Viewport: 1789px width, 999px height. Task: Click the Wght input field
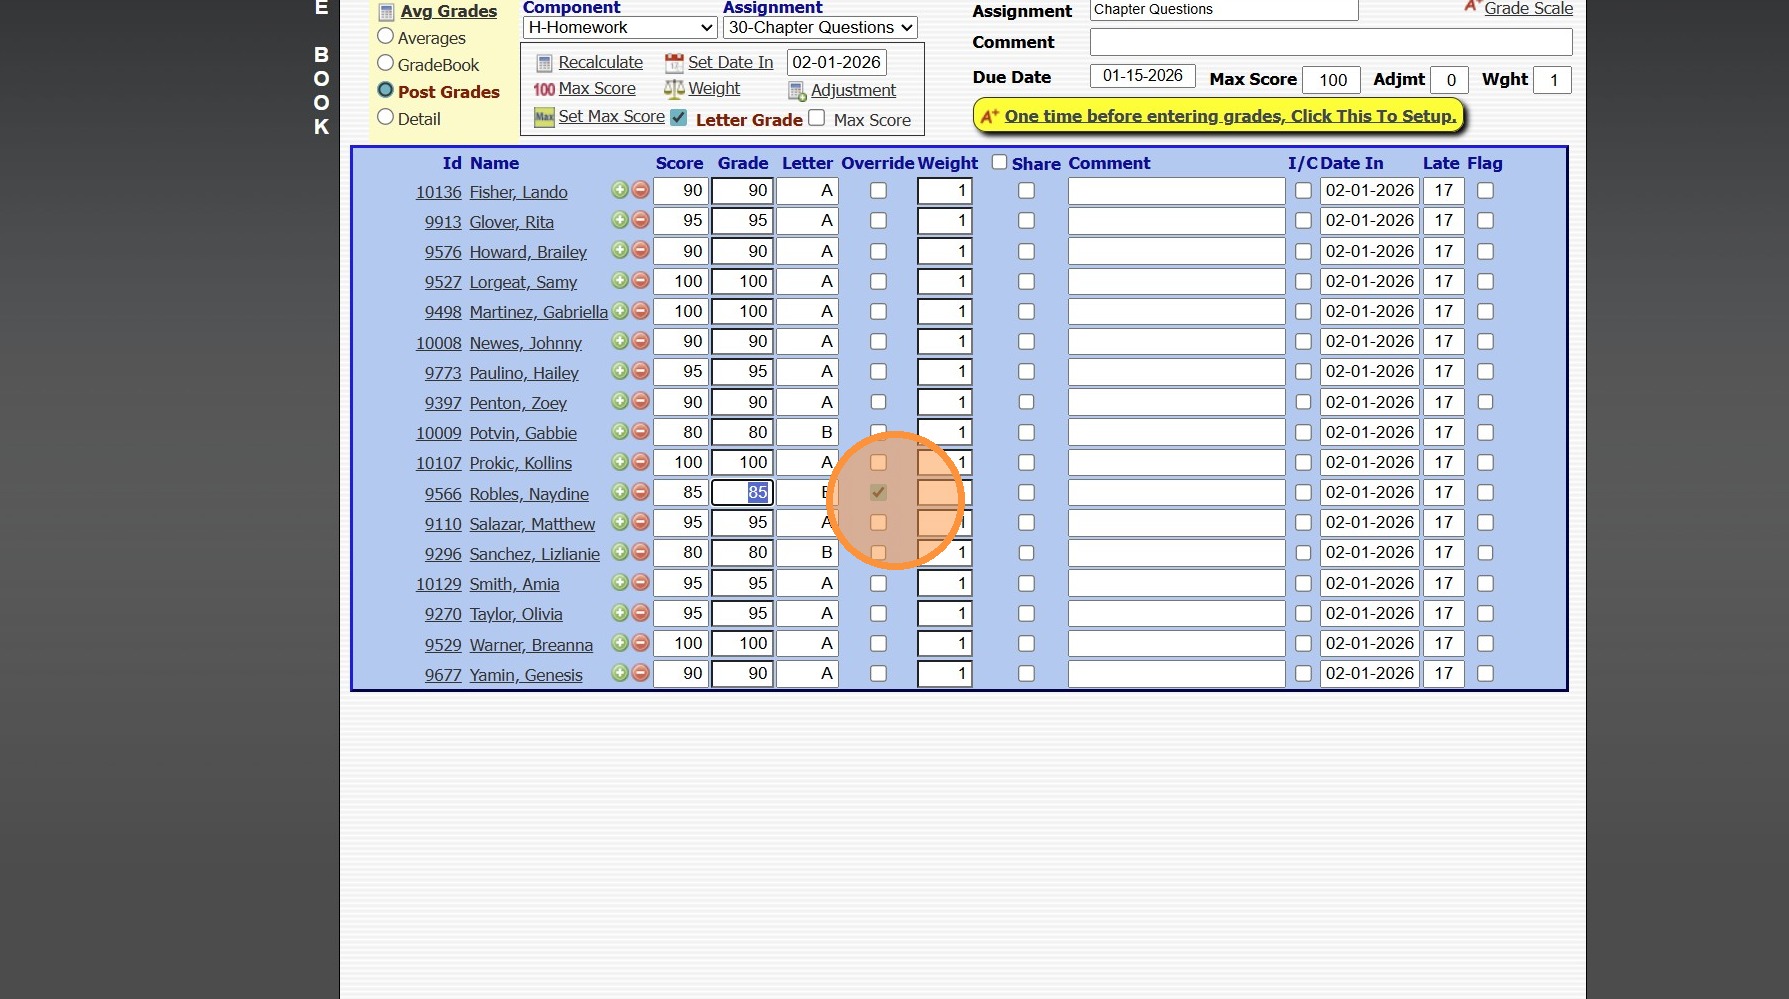click(1553, 80)
